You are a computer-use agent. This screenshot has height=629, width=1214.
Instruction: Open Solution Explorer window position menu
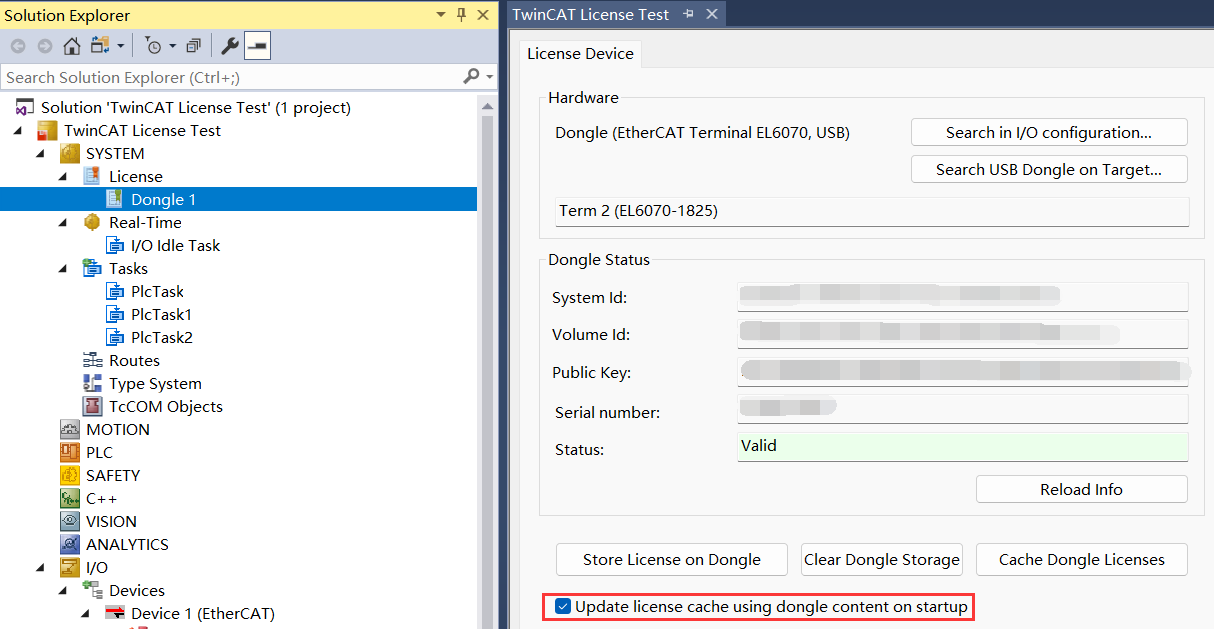[x=442, y=15]
